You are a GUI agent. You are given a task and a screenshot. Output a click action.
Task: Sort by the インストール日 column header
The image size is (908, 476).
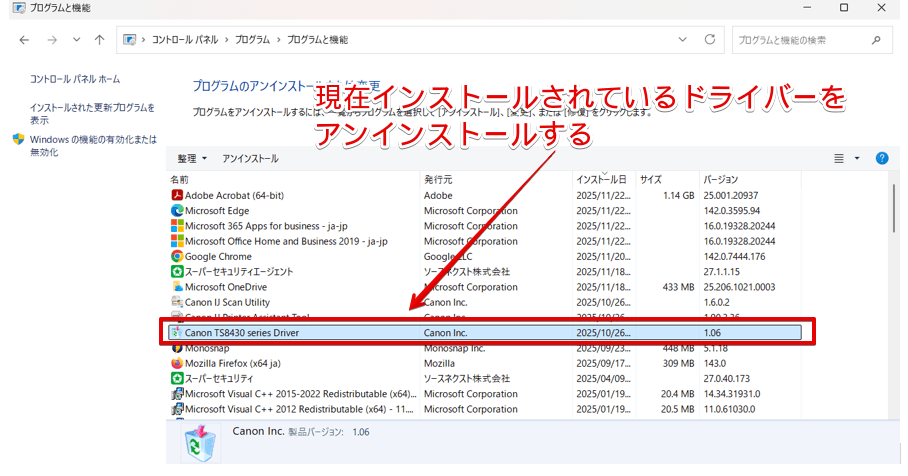[x=604, y=180]
